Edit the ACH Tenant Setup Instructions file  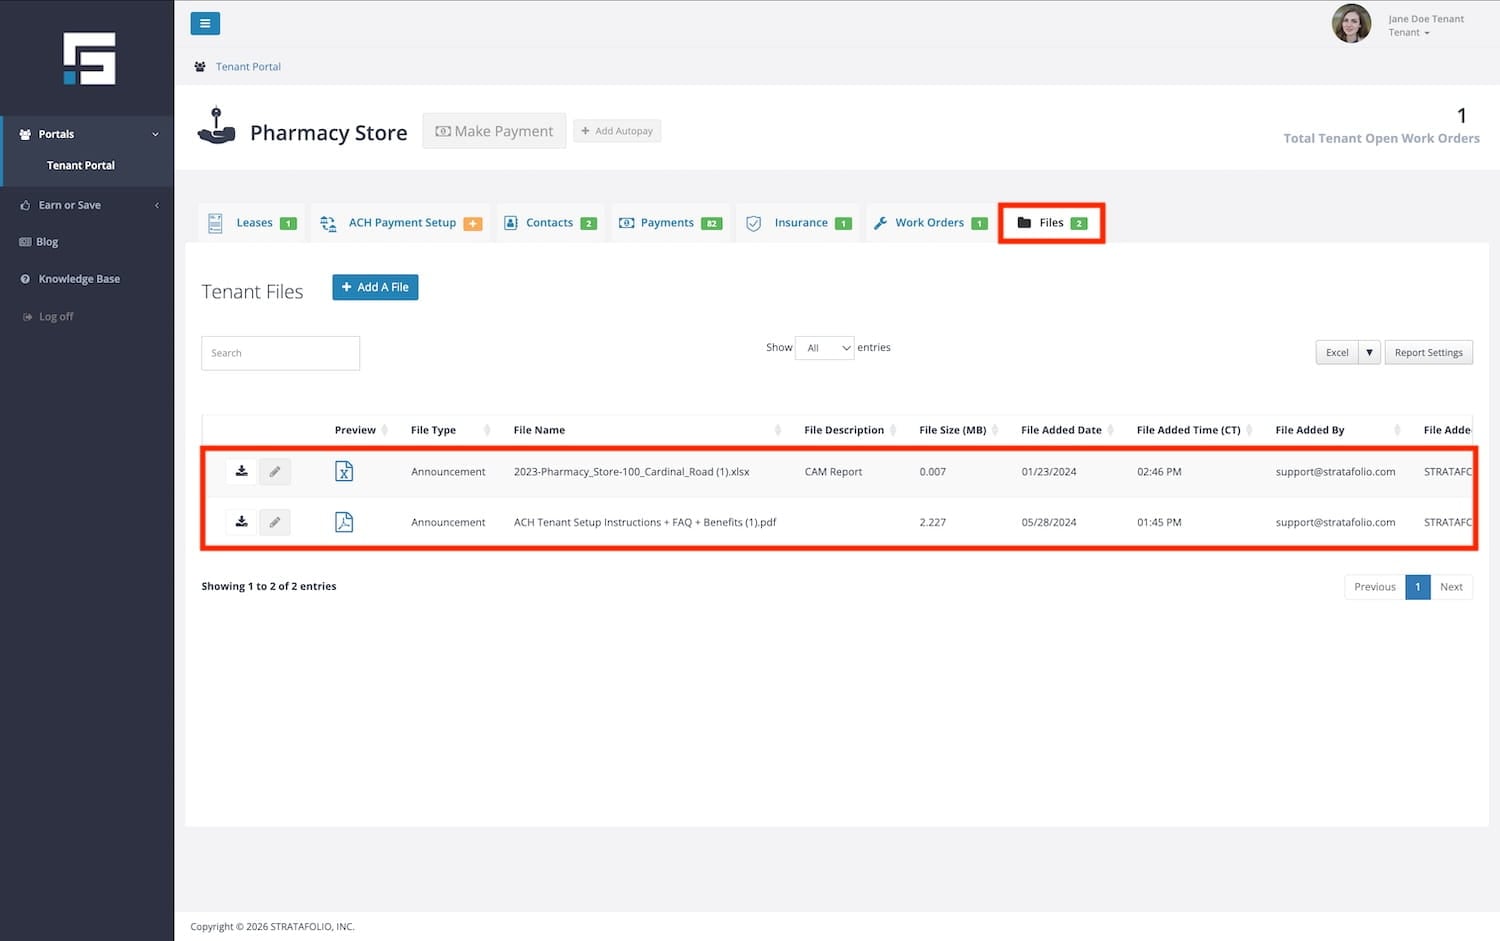(x=275, y=522)
